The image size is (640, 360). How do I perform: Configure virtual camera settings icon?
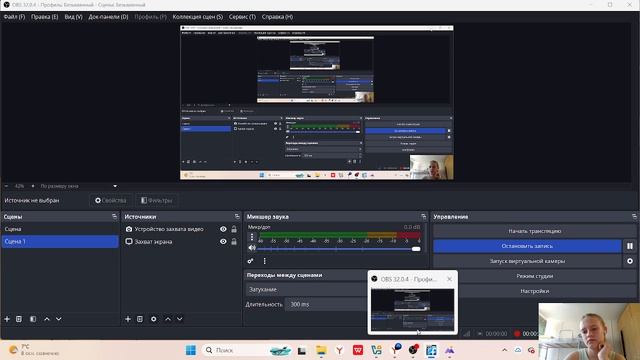coord(630,261)
